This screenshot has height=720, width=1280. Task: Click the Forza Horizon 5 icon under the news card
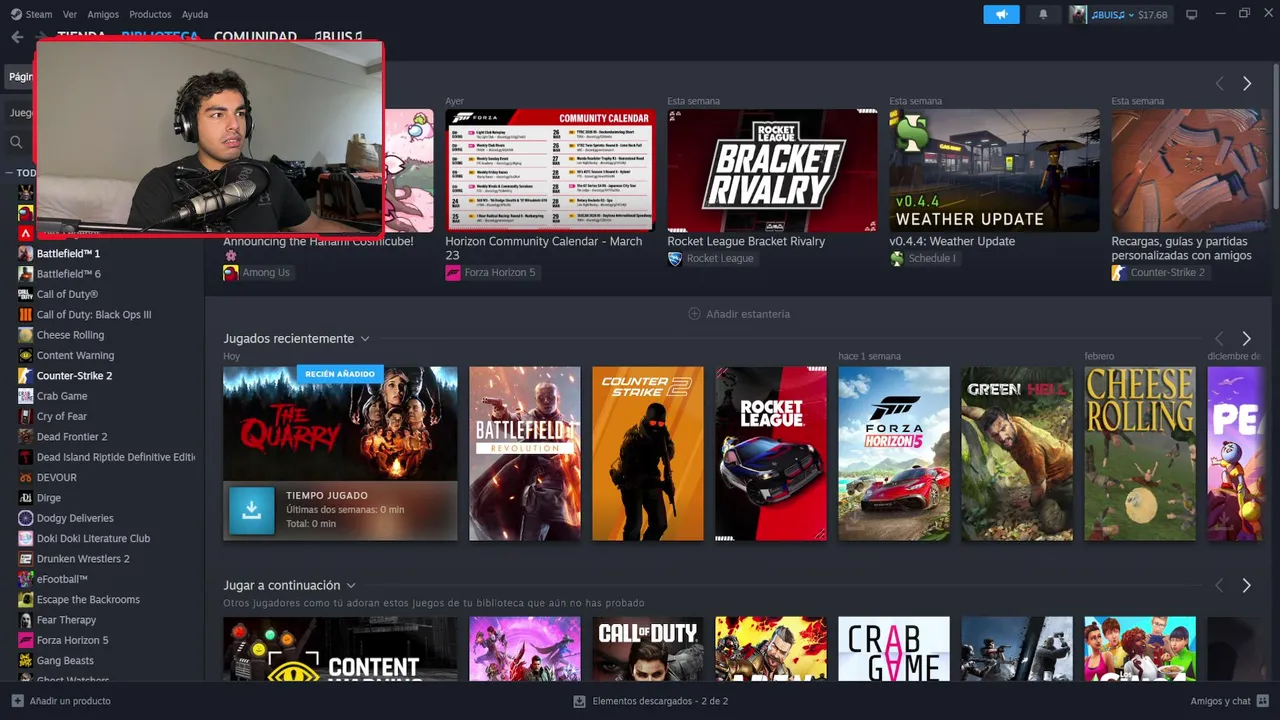coord(453,272)
